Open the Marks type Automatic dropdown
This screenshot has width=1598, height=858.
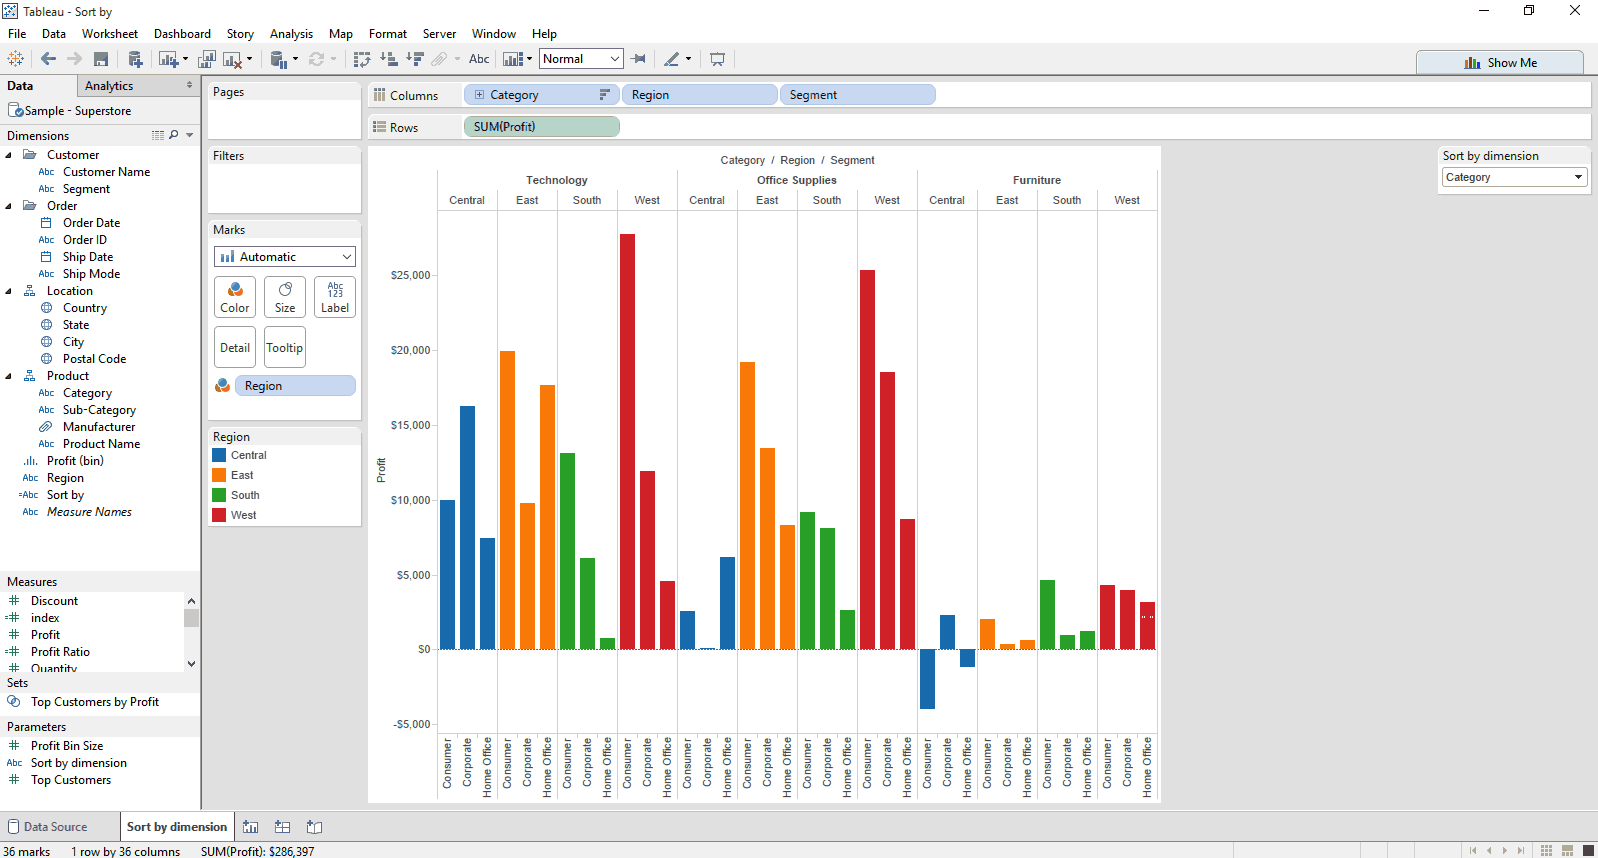coord(285,257)
